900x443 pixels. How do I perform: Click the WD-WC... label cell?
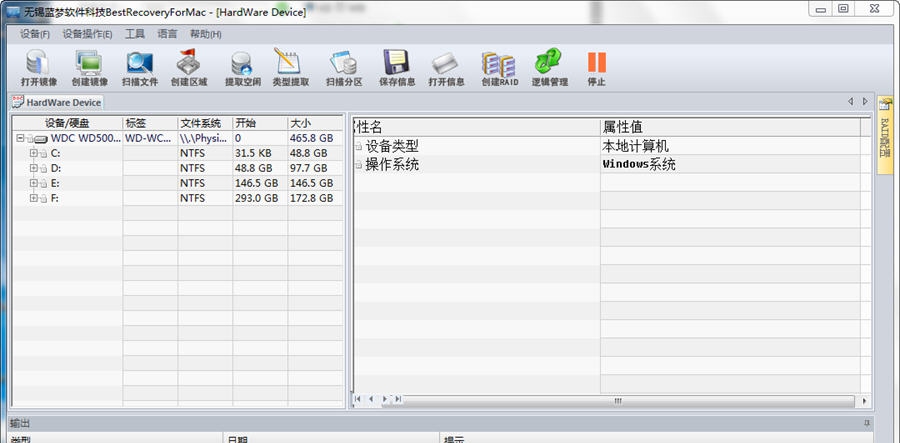click(x=150, y=138)
